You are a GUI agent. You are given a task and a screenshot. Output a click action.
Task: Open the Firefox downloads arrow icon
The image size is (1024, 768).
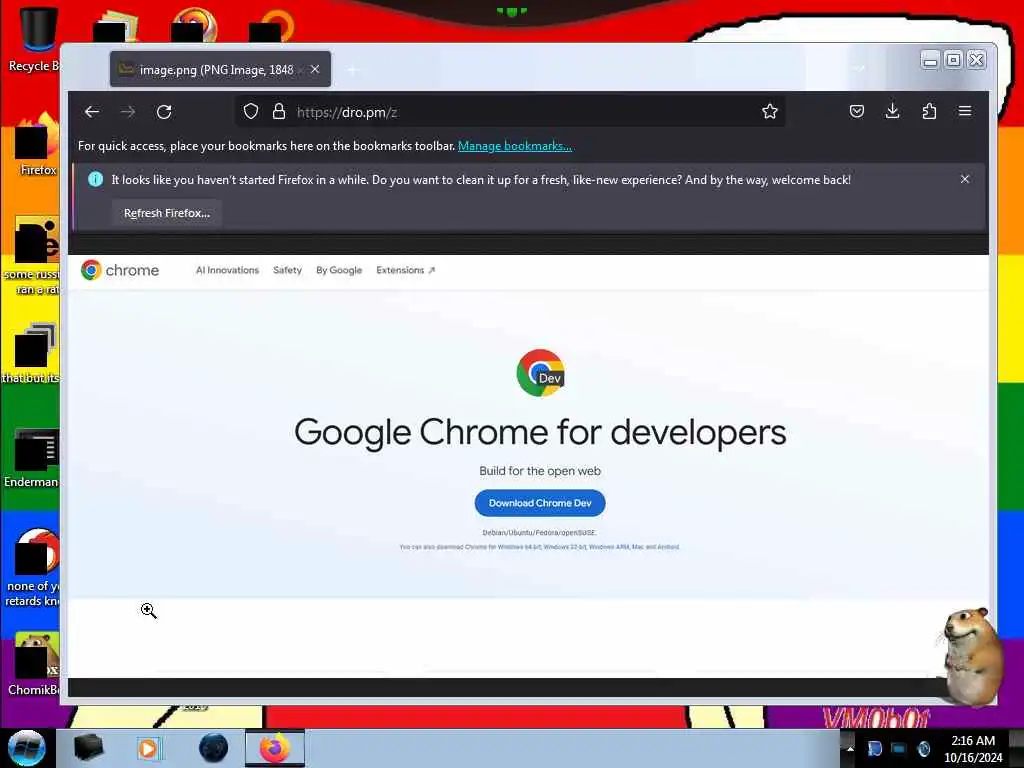893,112
